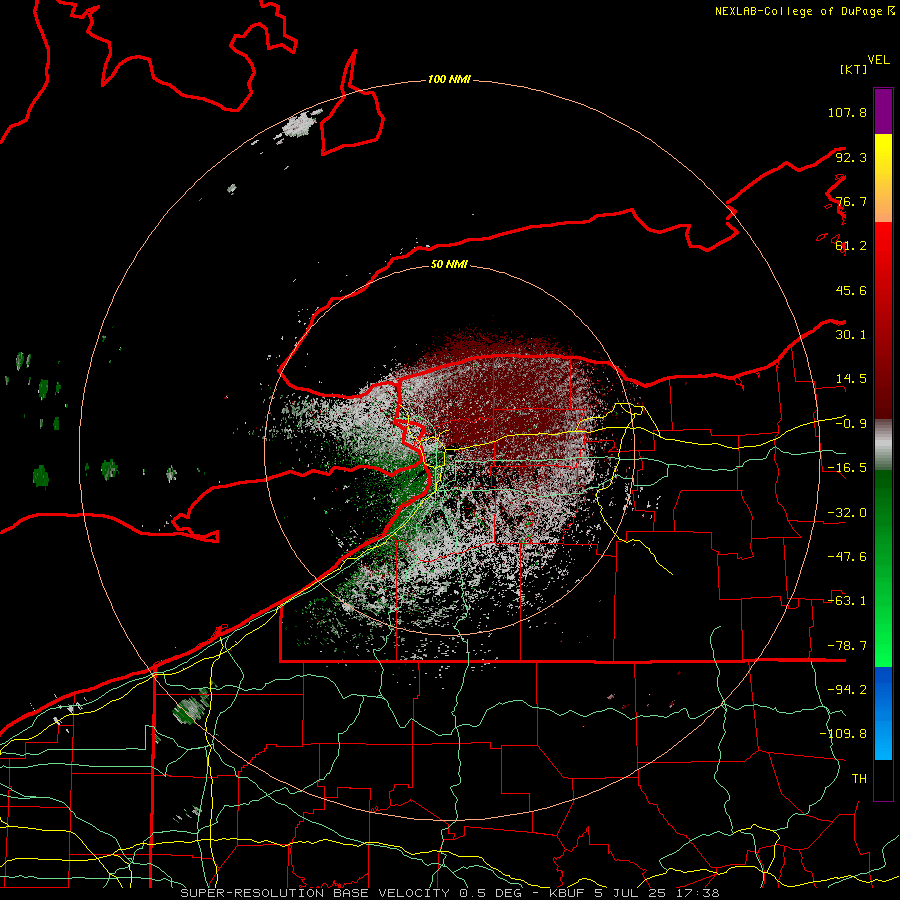Screen dimensions: 900x900
Task: Click the 100 NMI range ring label
Action: [449, 79]
